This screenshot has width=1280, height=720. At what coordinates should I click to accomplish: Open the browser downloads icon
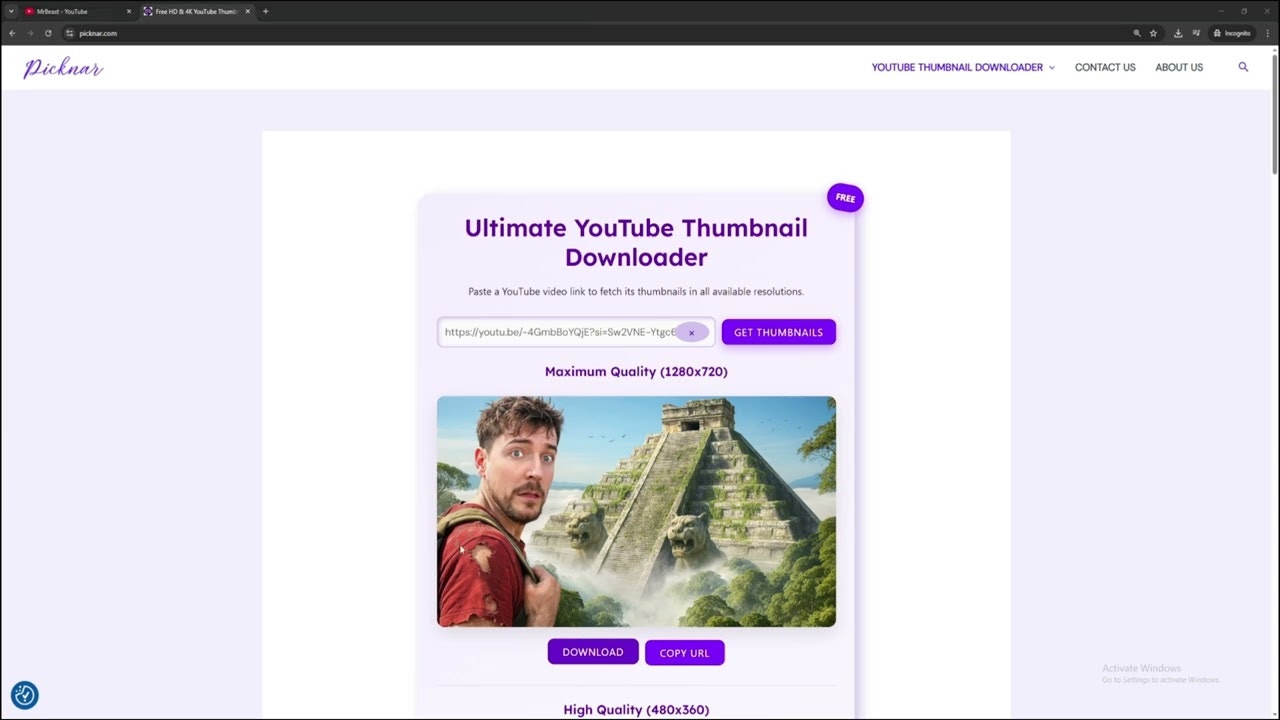pyautogui.click(x=1178, y=33)
